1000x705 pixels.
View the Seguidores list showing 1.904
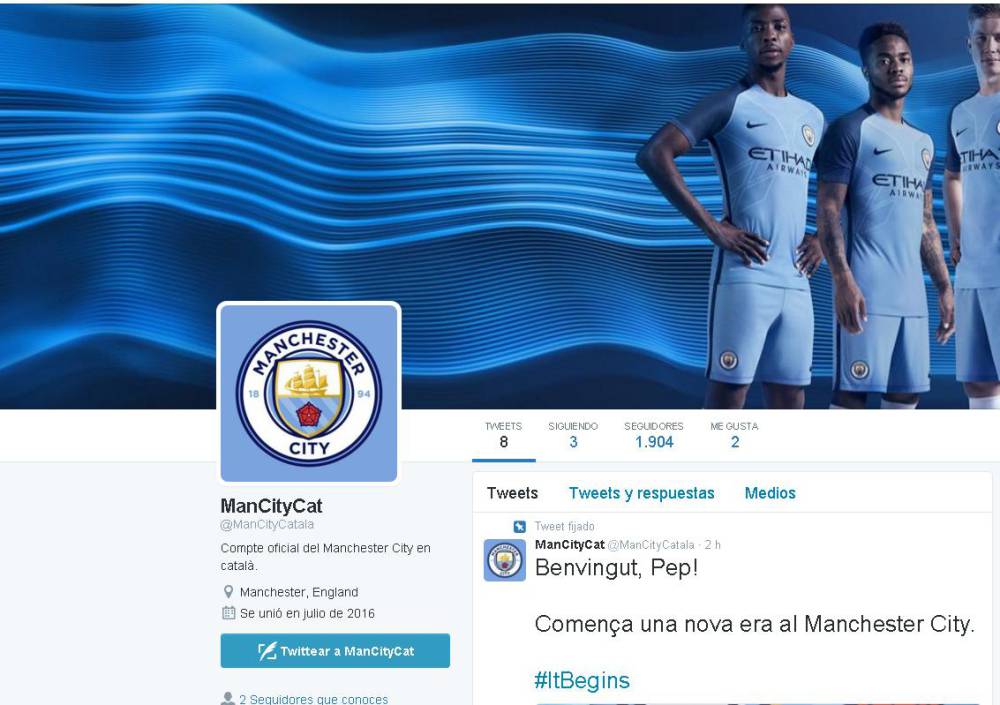tap(654, 435)
